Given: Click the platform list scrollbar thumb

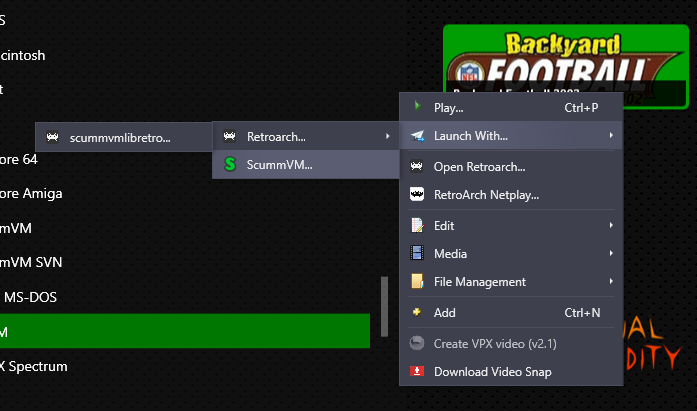Looking at the screenshot, I should 385,307.
